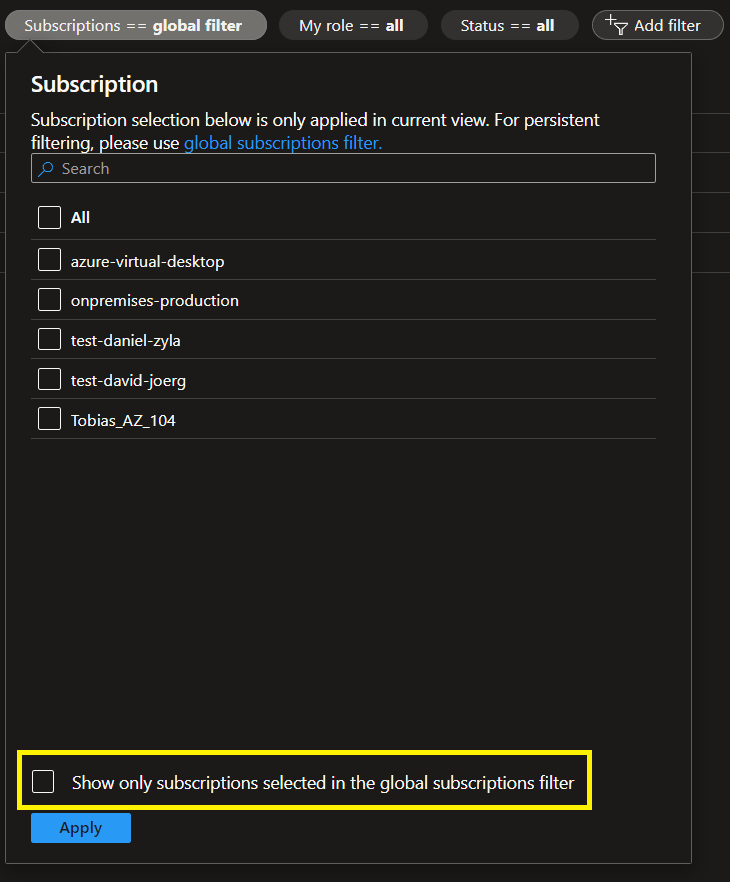Select the azure-virtual-desktop checkbox

tap(49, 261)
